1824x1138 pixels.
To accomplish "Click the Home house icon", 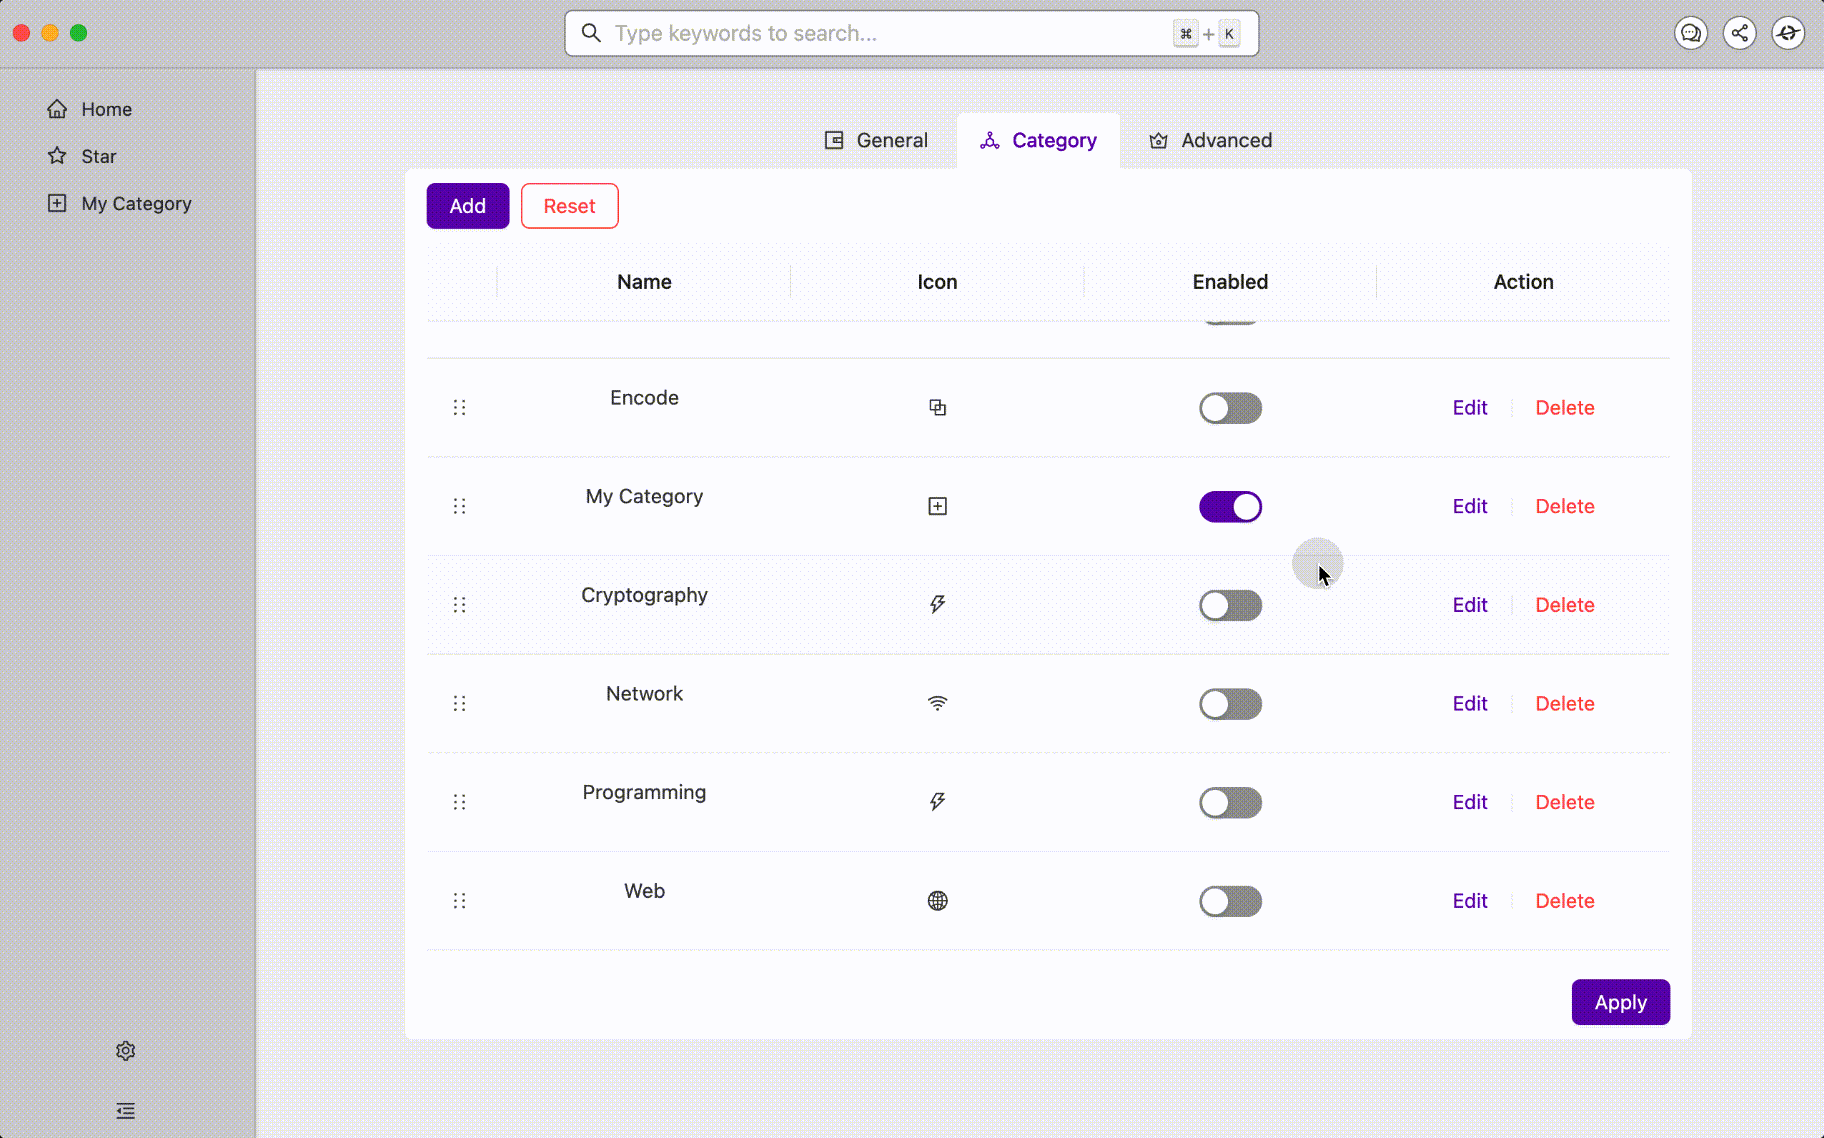I will coord(57,109).
